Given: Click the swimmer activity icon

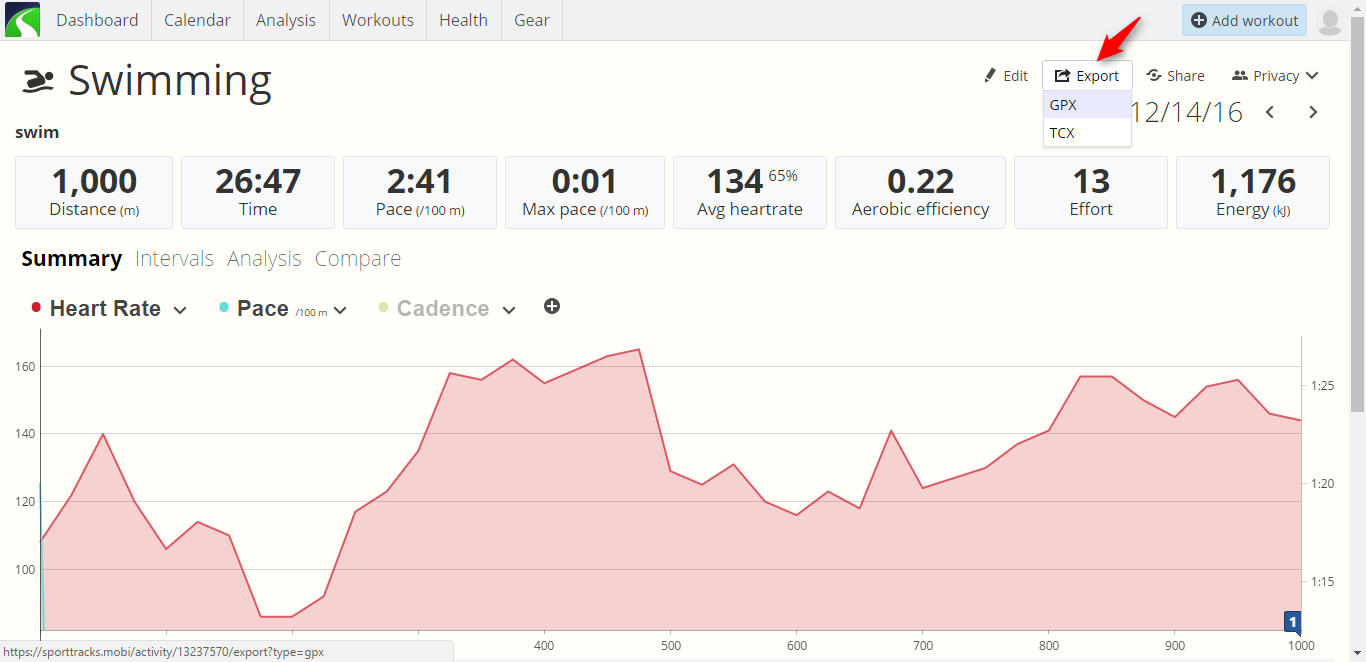Looking at the screenshot, I should pyautogui.click(x=38, y=82).
